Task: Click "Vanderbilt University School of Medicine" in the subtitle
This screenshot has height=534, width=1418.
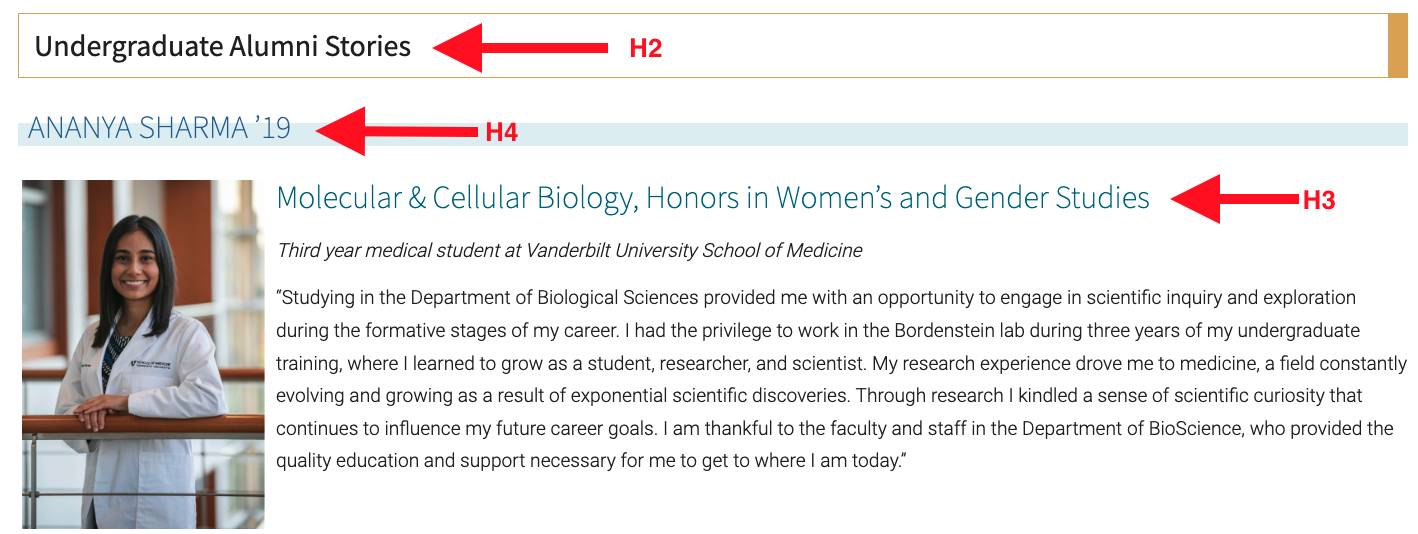Action: point(684,250)
